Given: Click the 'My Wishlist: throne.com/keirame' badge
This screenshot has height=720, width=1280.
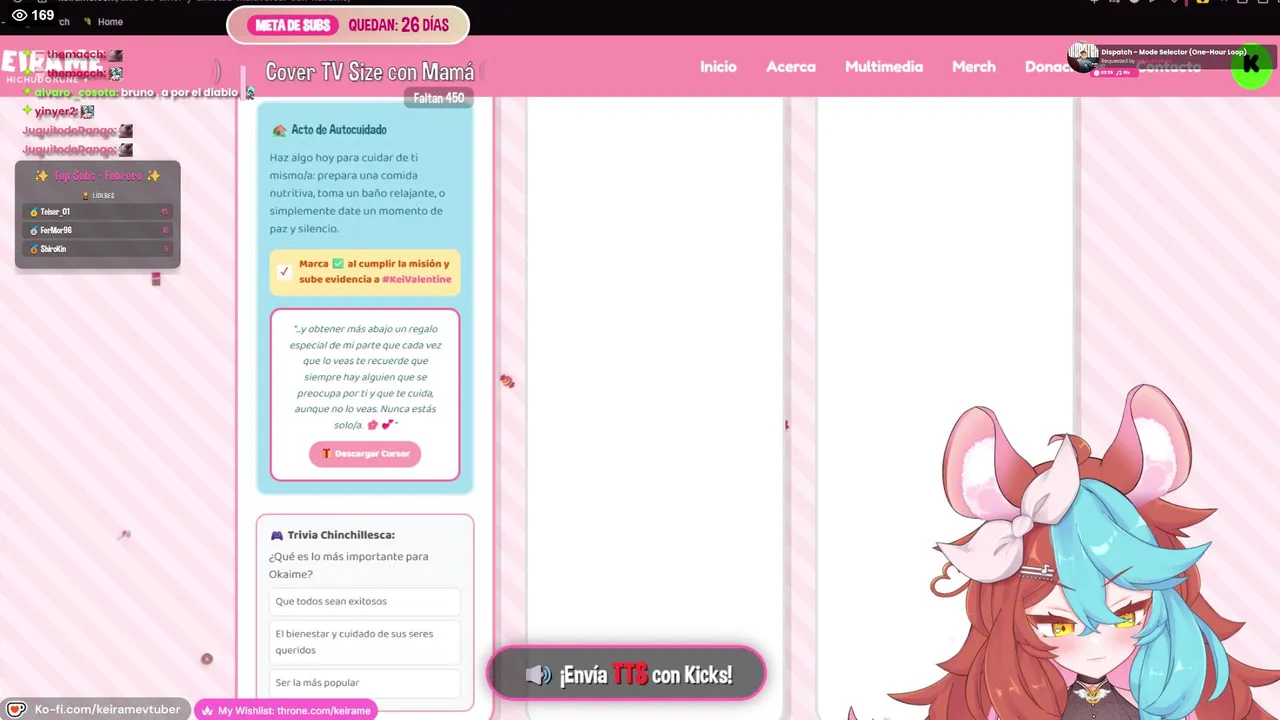Looking at the screenshot, I should coord(286,710).
